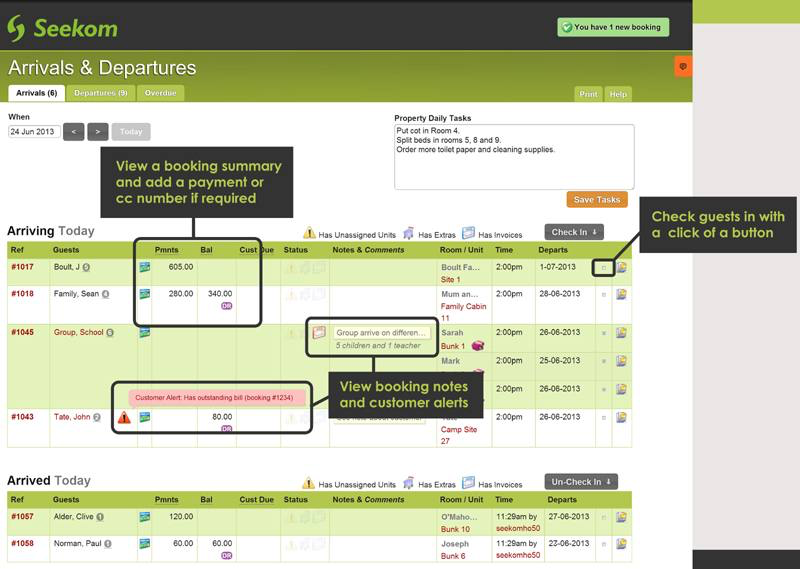Open the Tate, John guest link
The image size is (800, 569).
pos(72,417)
